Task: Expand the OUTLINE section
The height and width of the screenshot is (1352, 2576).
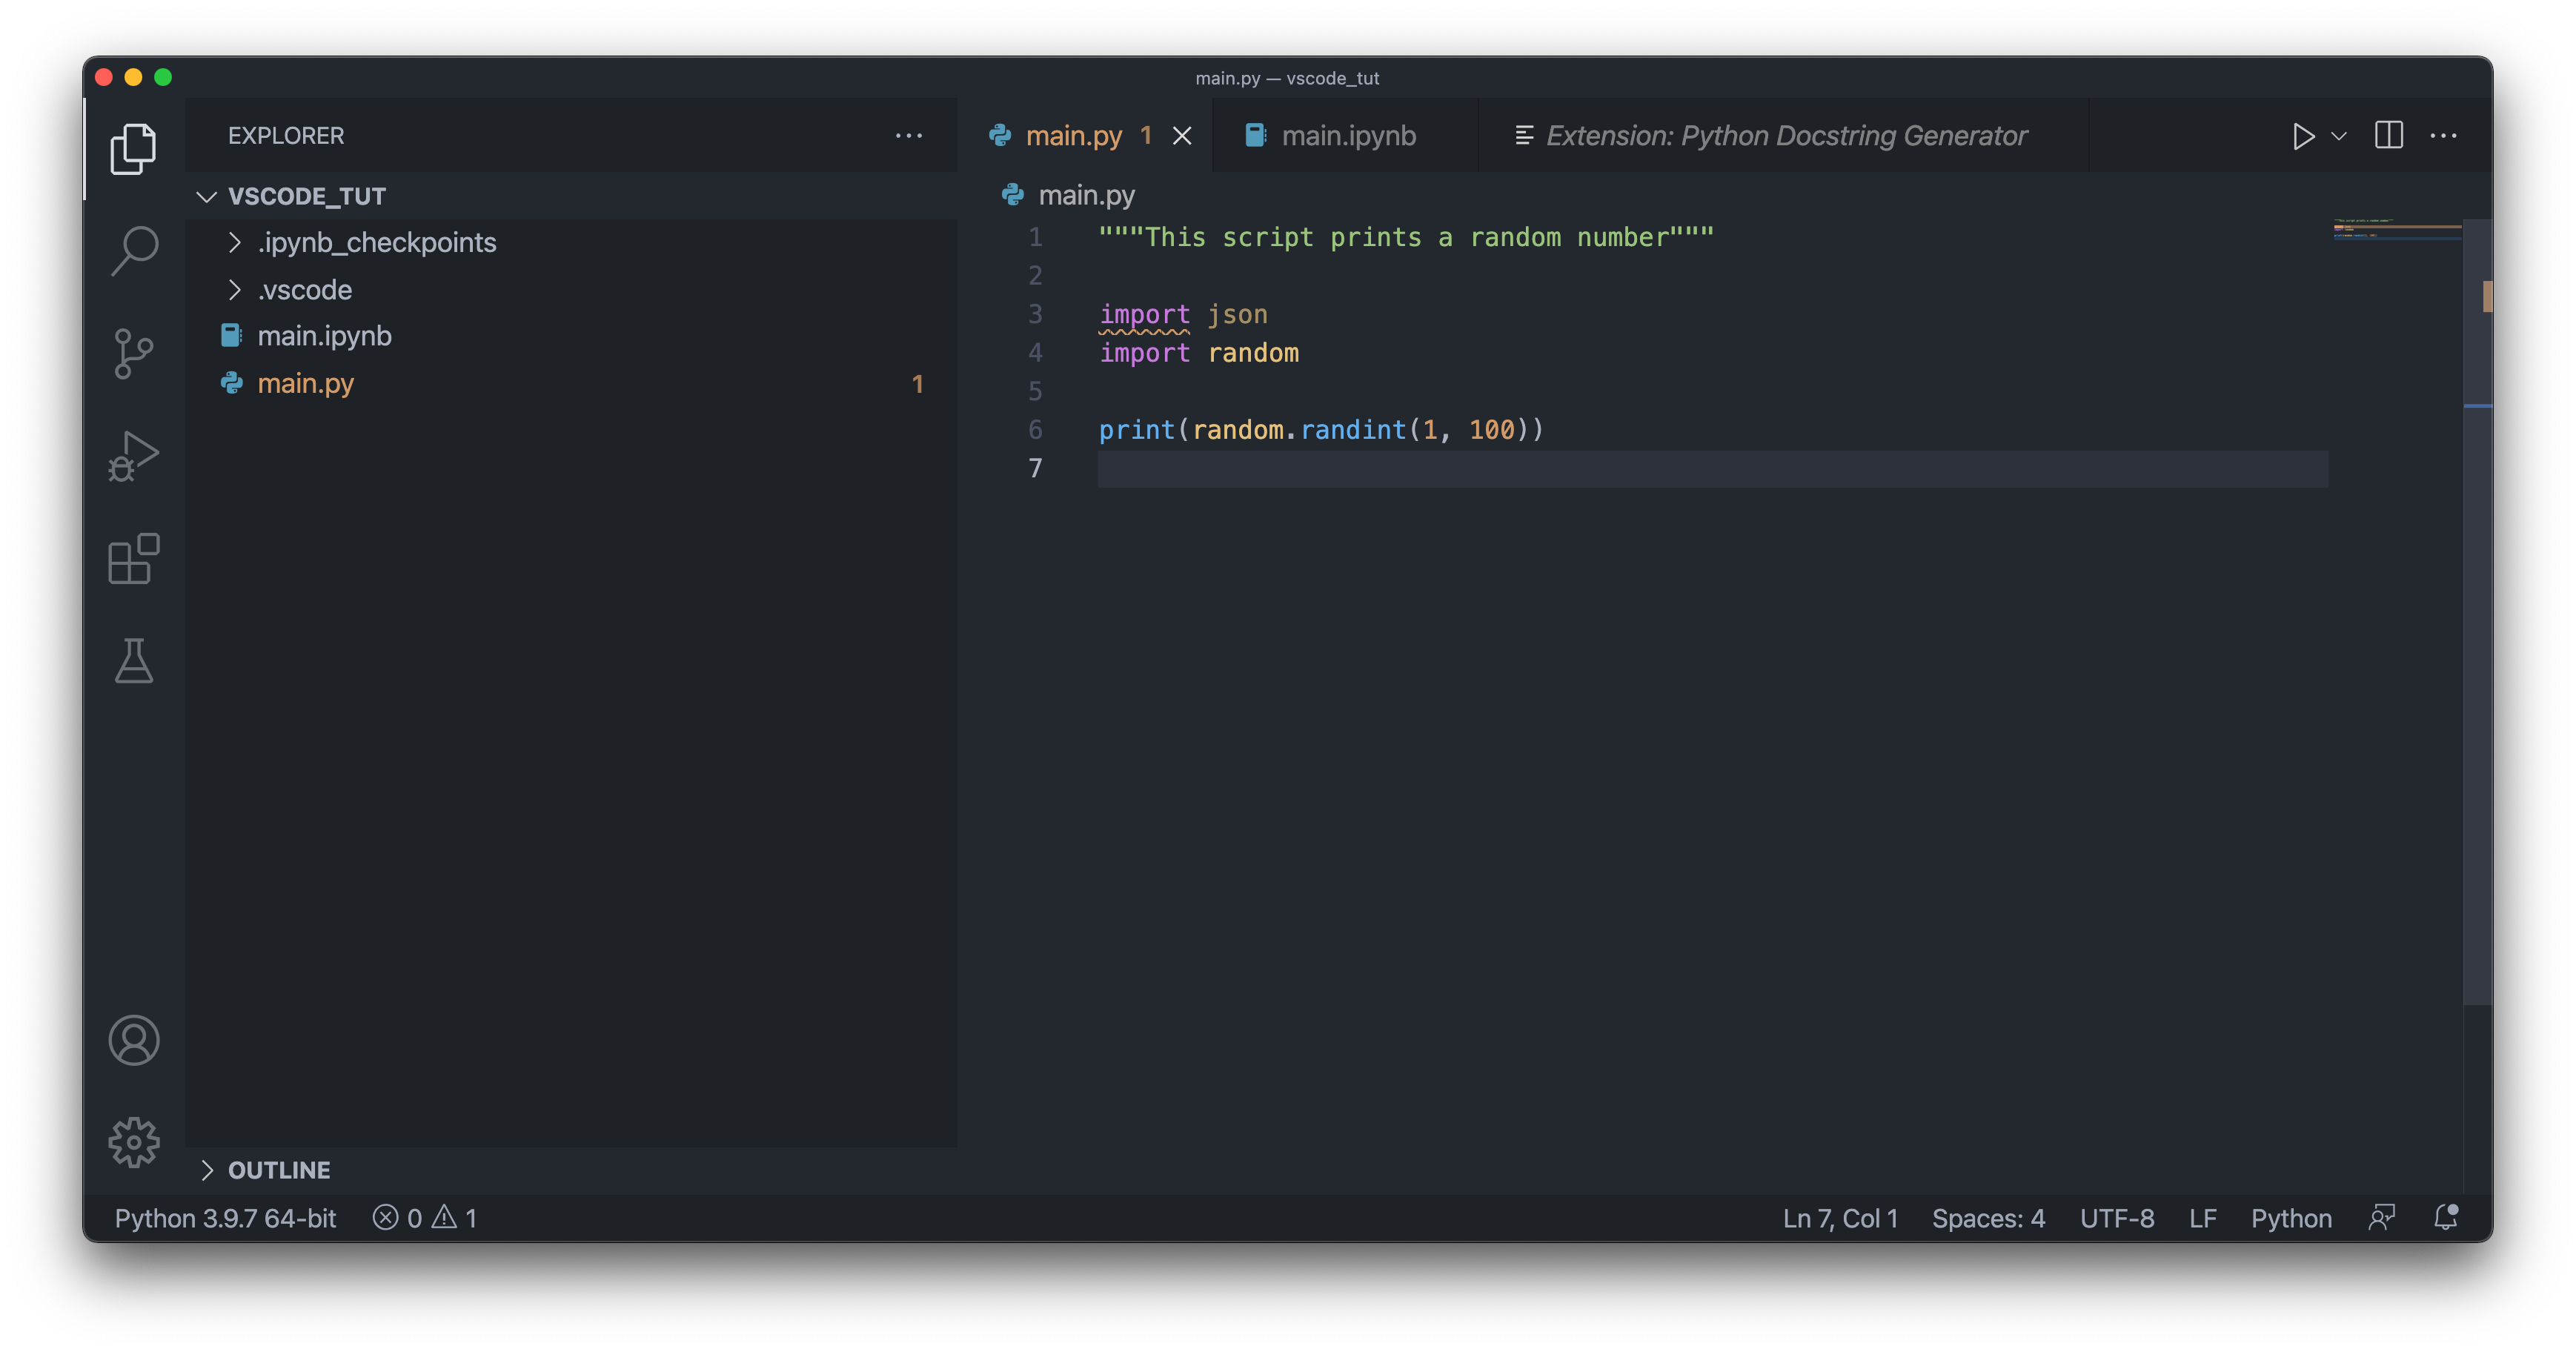Action: (x=278, y=1170)
